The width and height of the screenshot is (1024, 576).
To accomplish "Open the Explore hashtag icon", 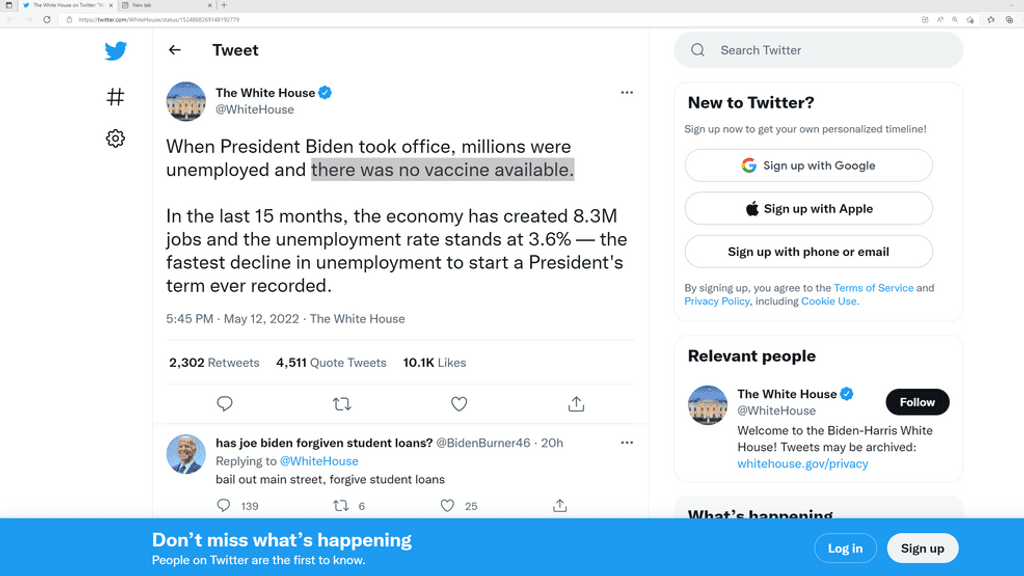I will click(116, 97).
